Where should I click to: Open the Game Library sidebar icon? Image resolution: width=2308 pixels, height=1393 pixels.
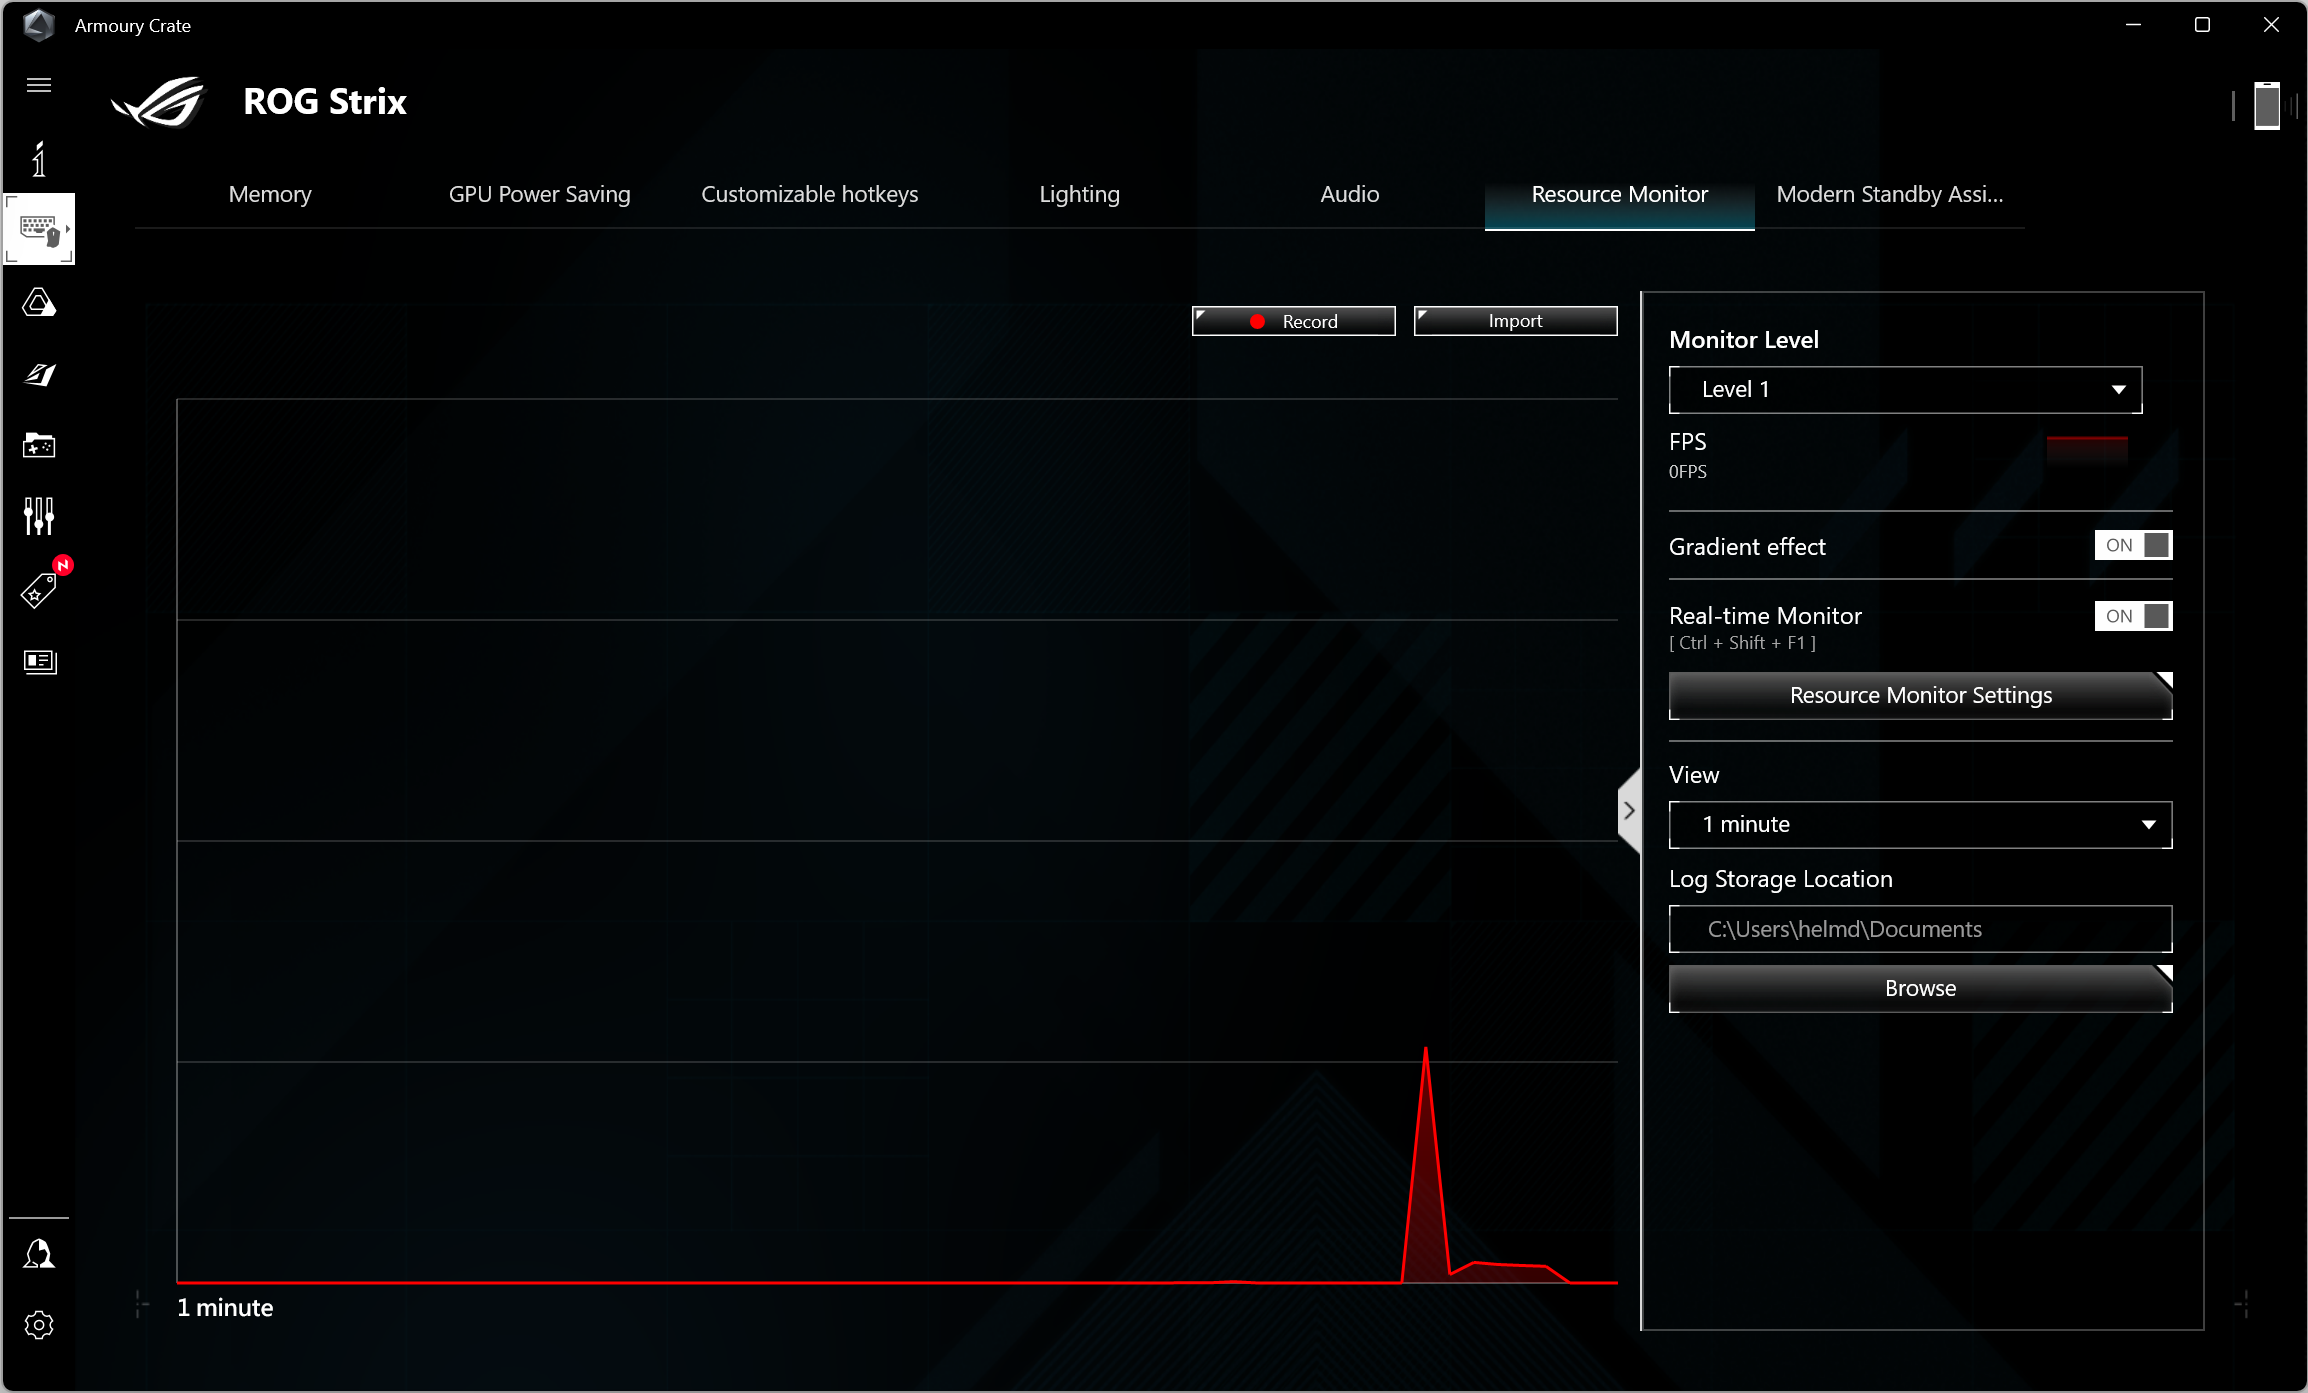tap(39, 445)
